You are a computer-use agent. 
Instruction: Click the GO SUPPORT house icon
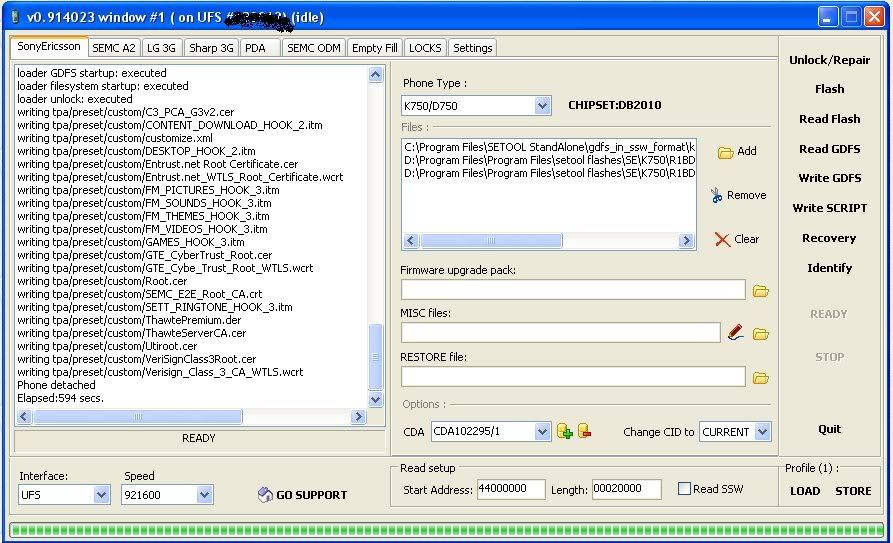265,495
